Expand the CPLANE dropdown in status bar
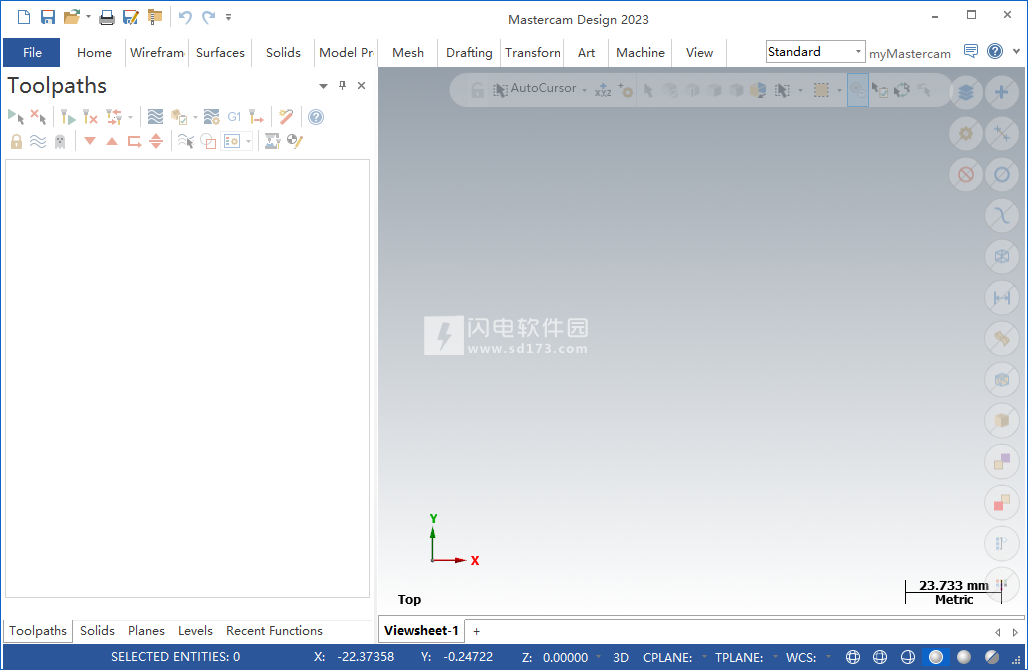Viewport: 1028px width, 670px height. (704, 657)
